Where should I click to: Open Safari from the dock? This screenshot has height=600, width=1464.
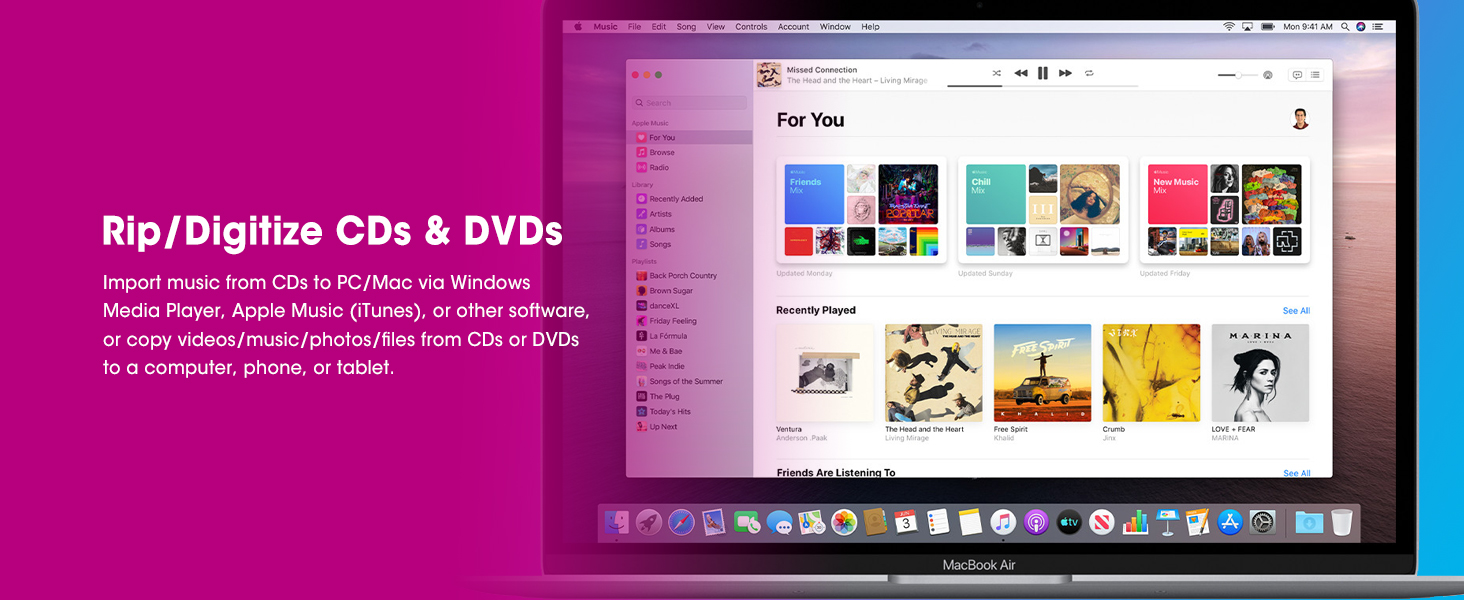(x=681, y=522)
